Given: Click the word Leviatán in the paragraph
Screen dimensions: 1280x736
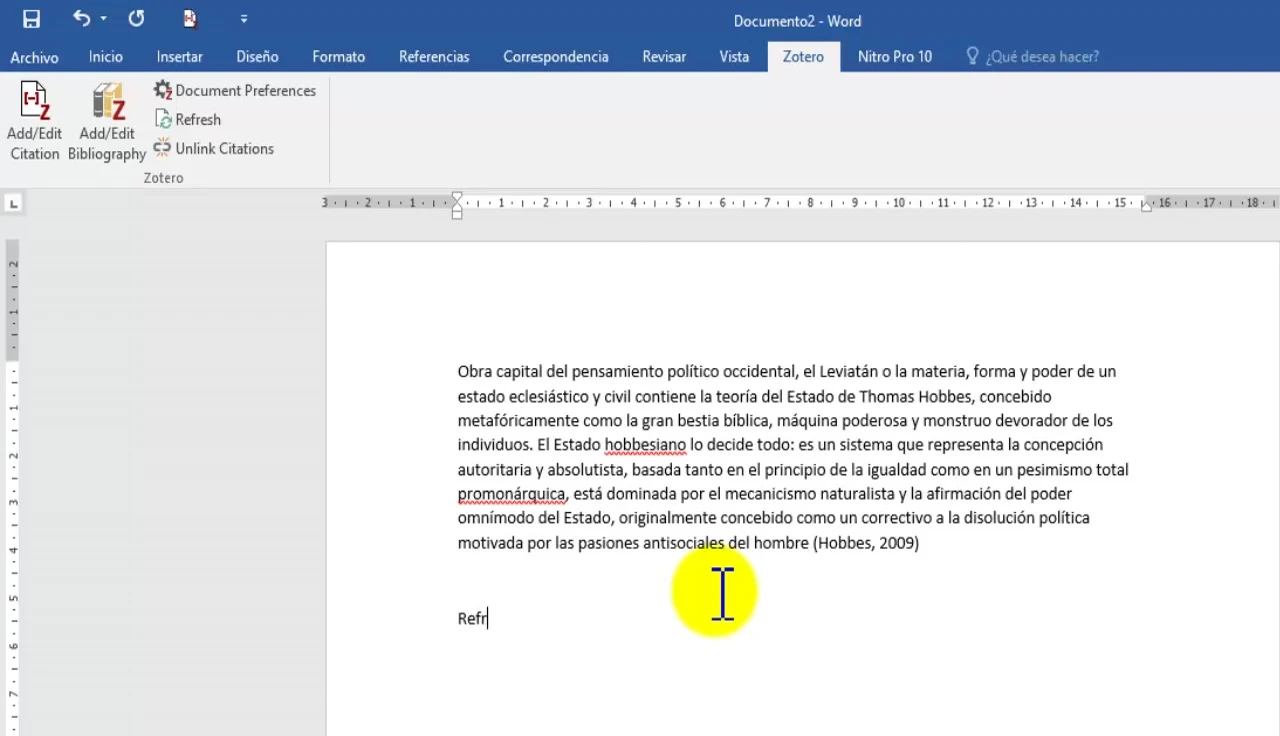Looking at the screenshot, I should (848, 372).
